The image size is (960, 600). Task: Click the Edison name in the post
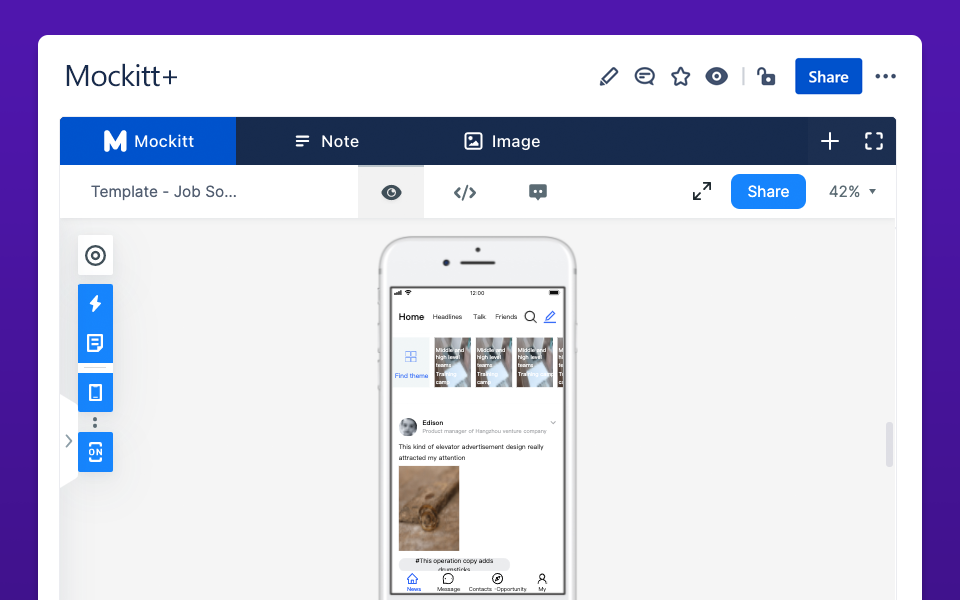[432, 422]
